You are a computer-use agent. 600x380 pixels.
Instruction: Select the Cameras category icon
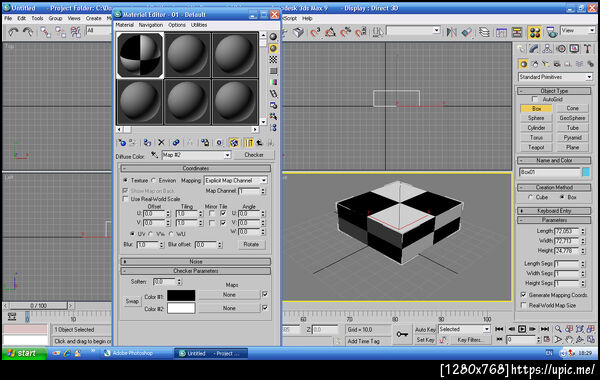click(557, 64)
